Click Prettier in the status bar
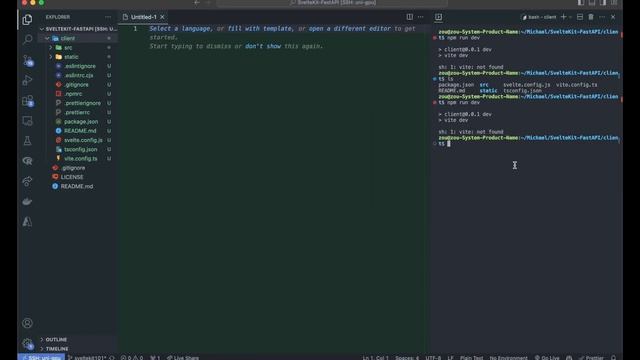 (x=591, y=358)
